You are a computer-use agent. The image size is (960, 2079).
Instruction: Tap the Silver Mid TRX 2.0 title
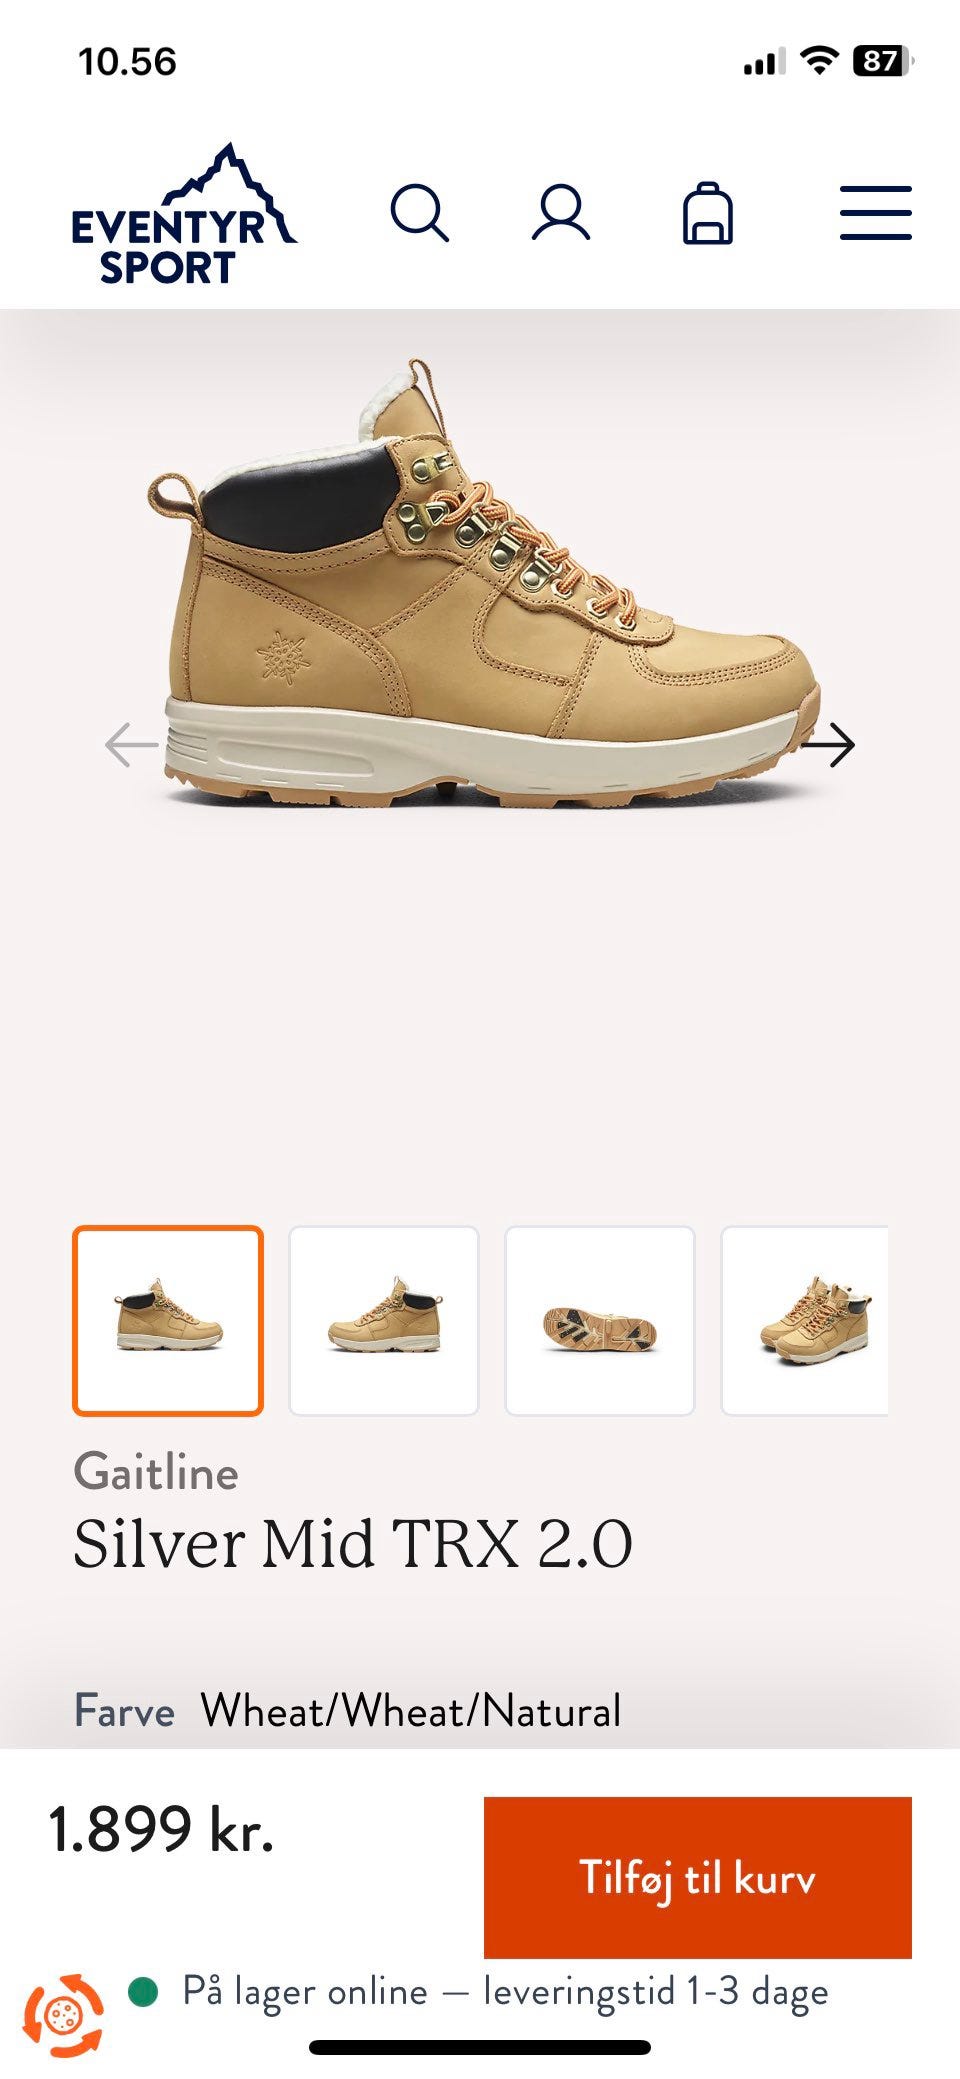(x=353, y=1543)
